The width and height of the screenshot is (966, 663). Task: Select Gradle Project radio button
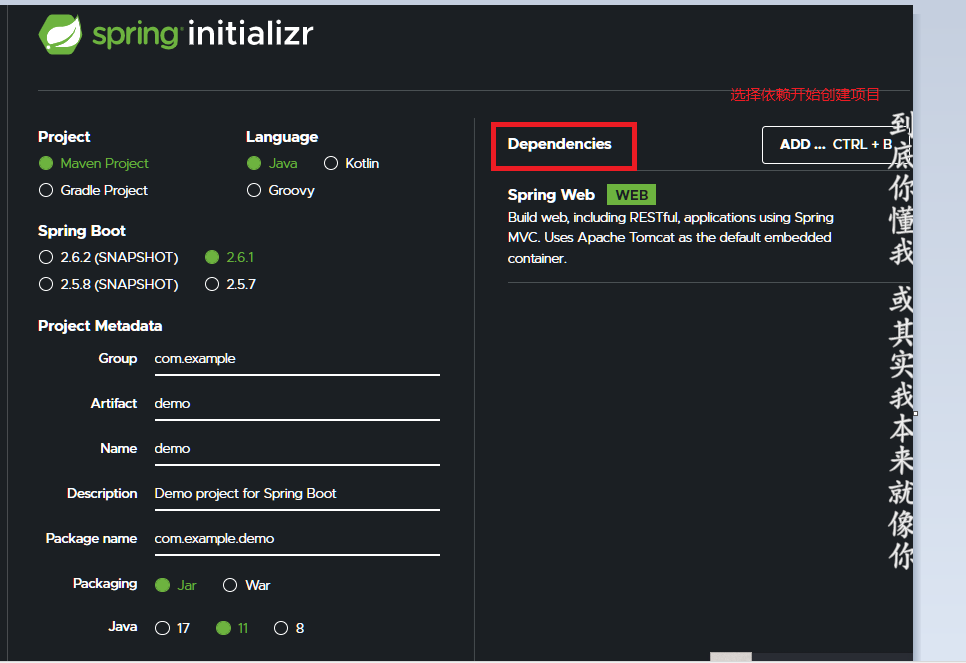pyautogui.click(x=46, y=190)
